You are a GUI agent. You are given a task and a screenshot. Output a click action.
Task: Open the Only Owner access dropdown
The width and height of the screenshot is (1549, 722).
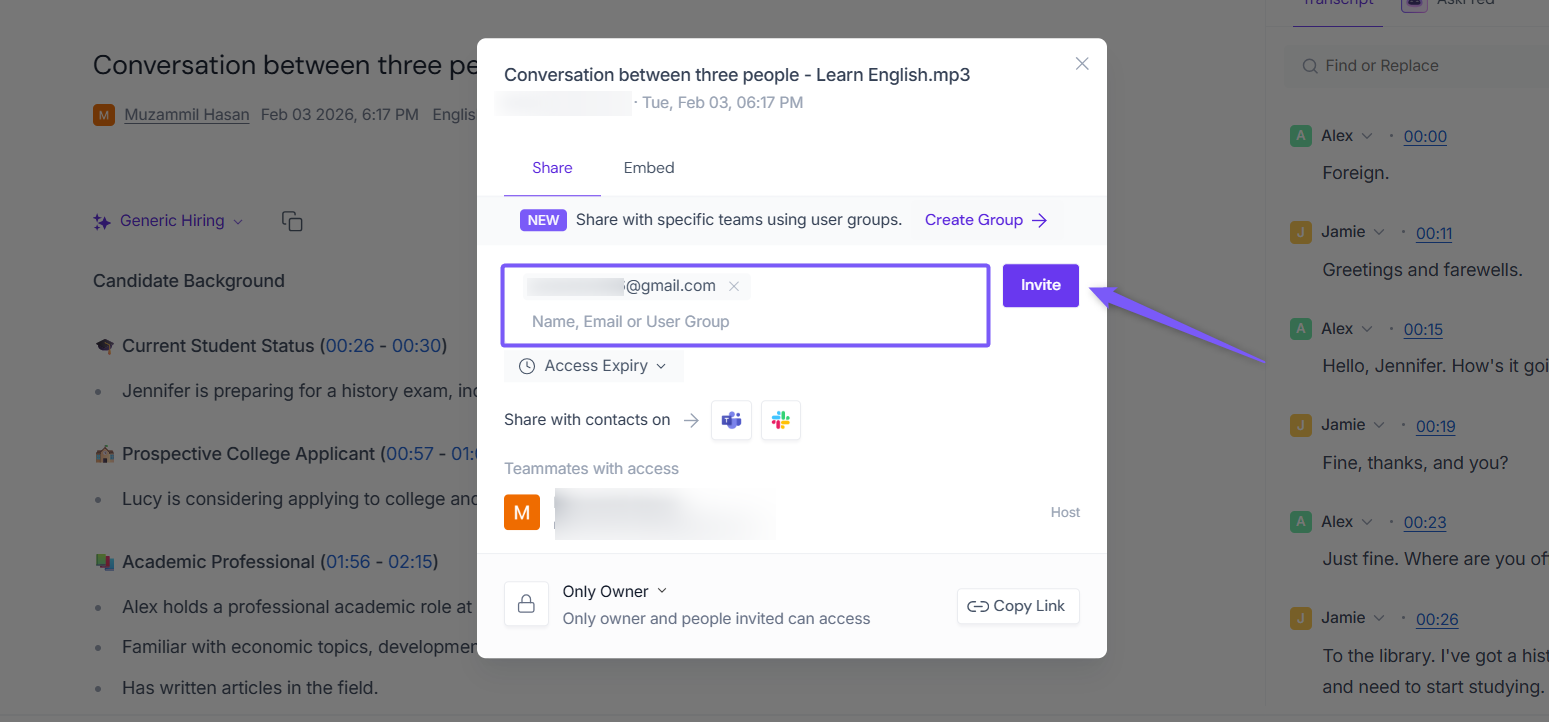(x=614, y=591)
